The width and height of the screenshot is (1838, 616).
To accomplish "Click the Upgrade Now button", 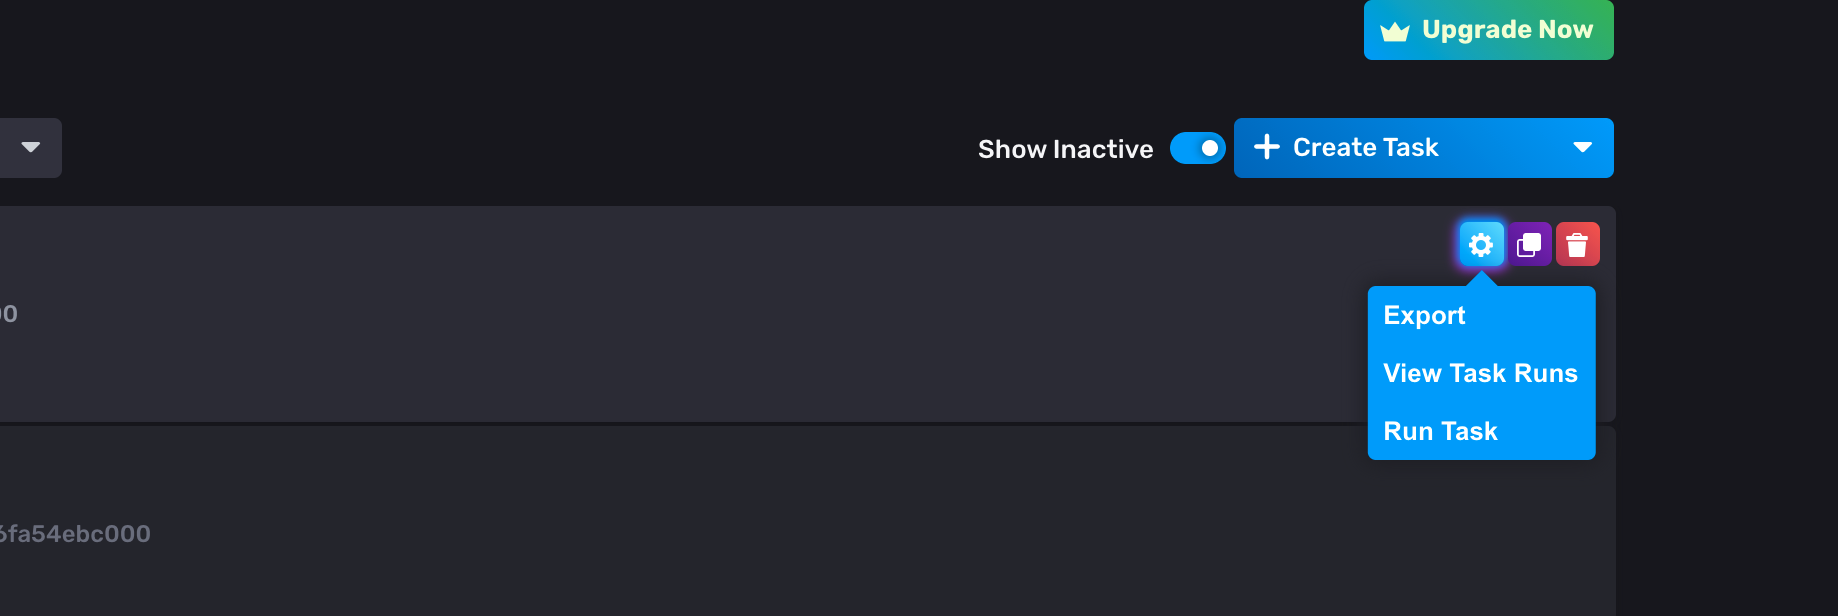I will (1488, 30).
